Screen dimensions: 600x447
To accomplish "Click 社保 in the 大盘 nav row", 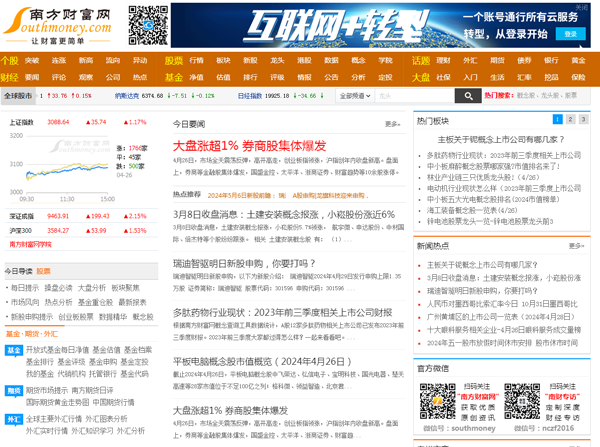I will tap(443, 77).
